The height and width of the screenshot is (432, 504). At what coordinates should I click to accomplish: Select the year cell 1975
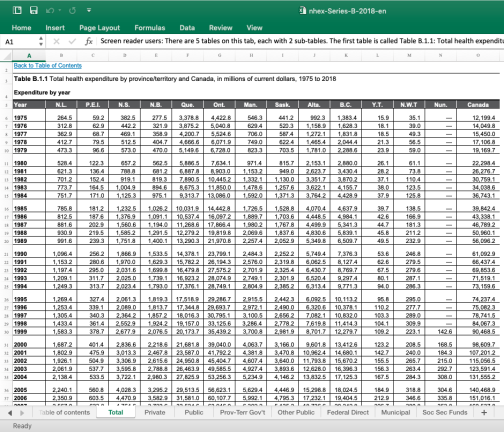pos(29,118)
